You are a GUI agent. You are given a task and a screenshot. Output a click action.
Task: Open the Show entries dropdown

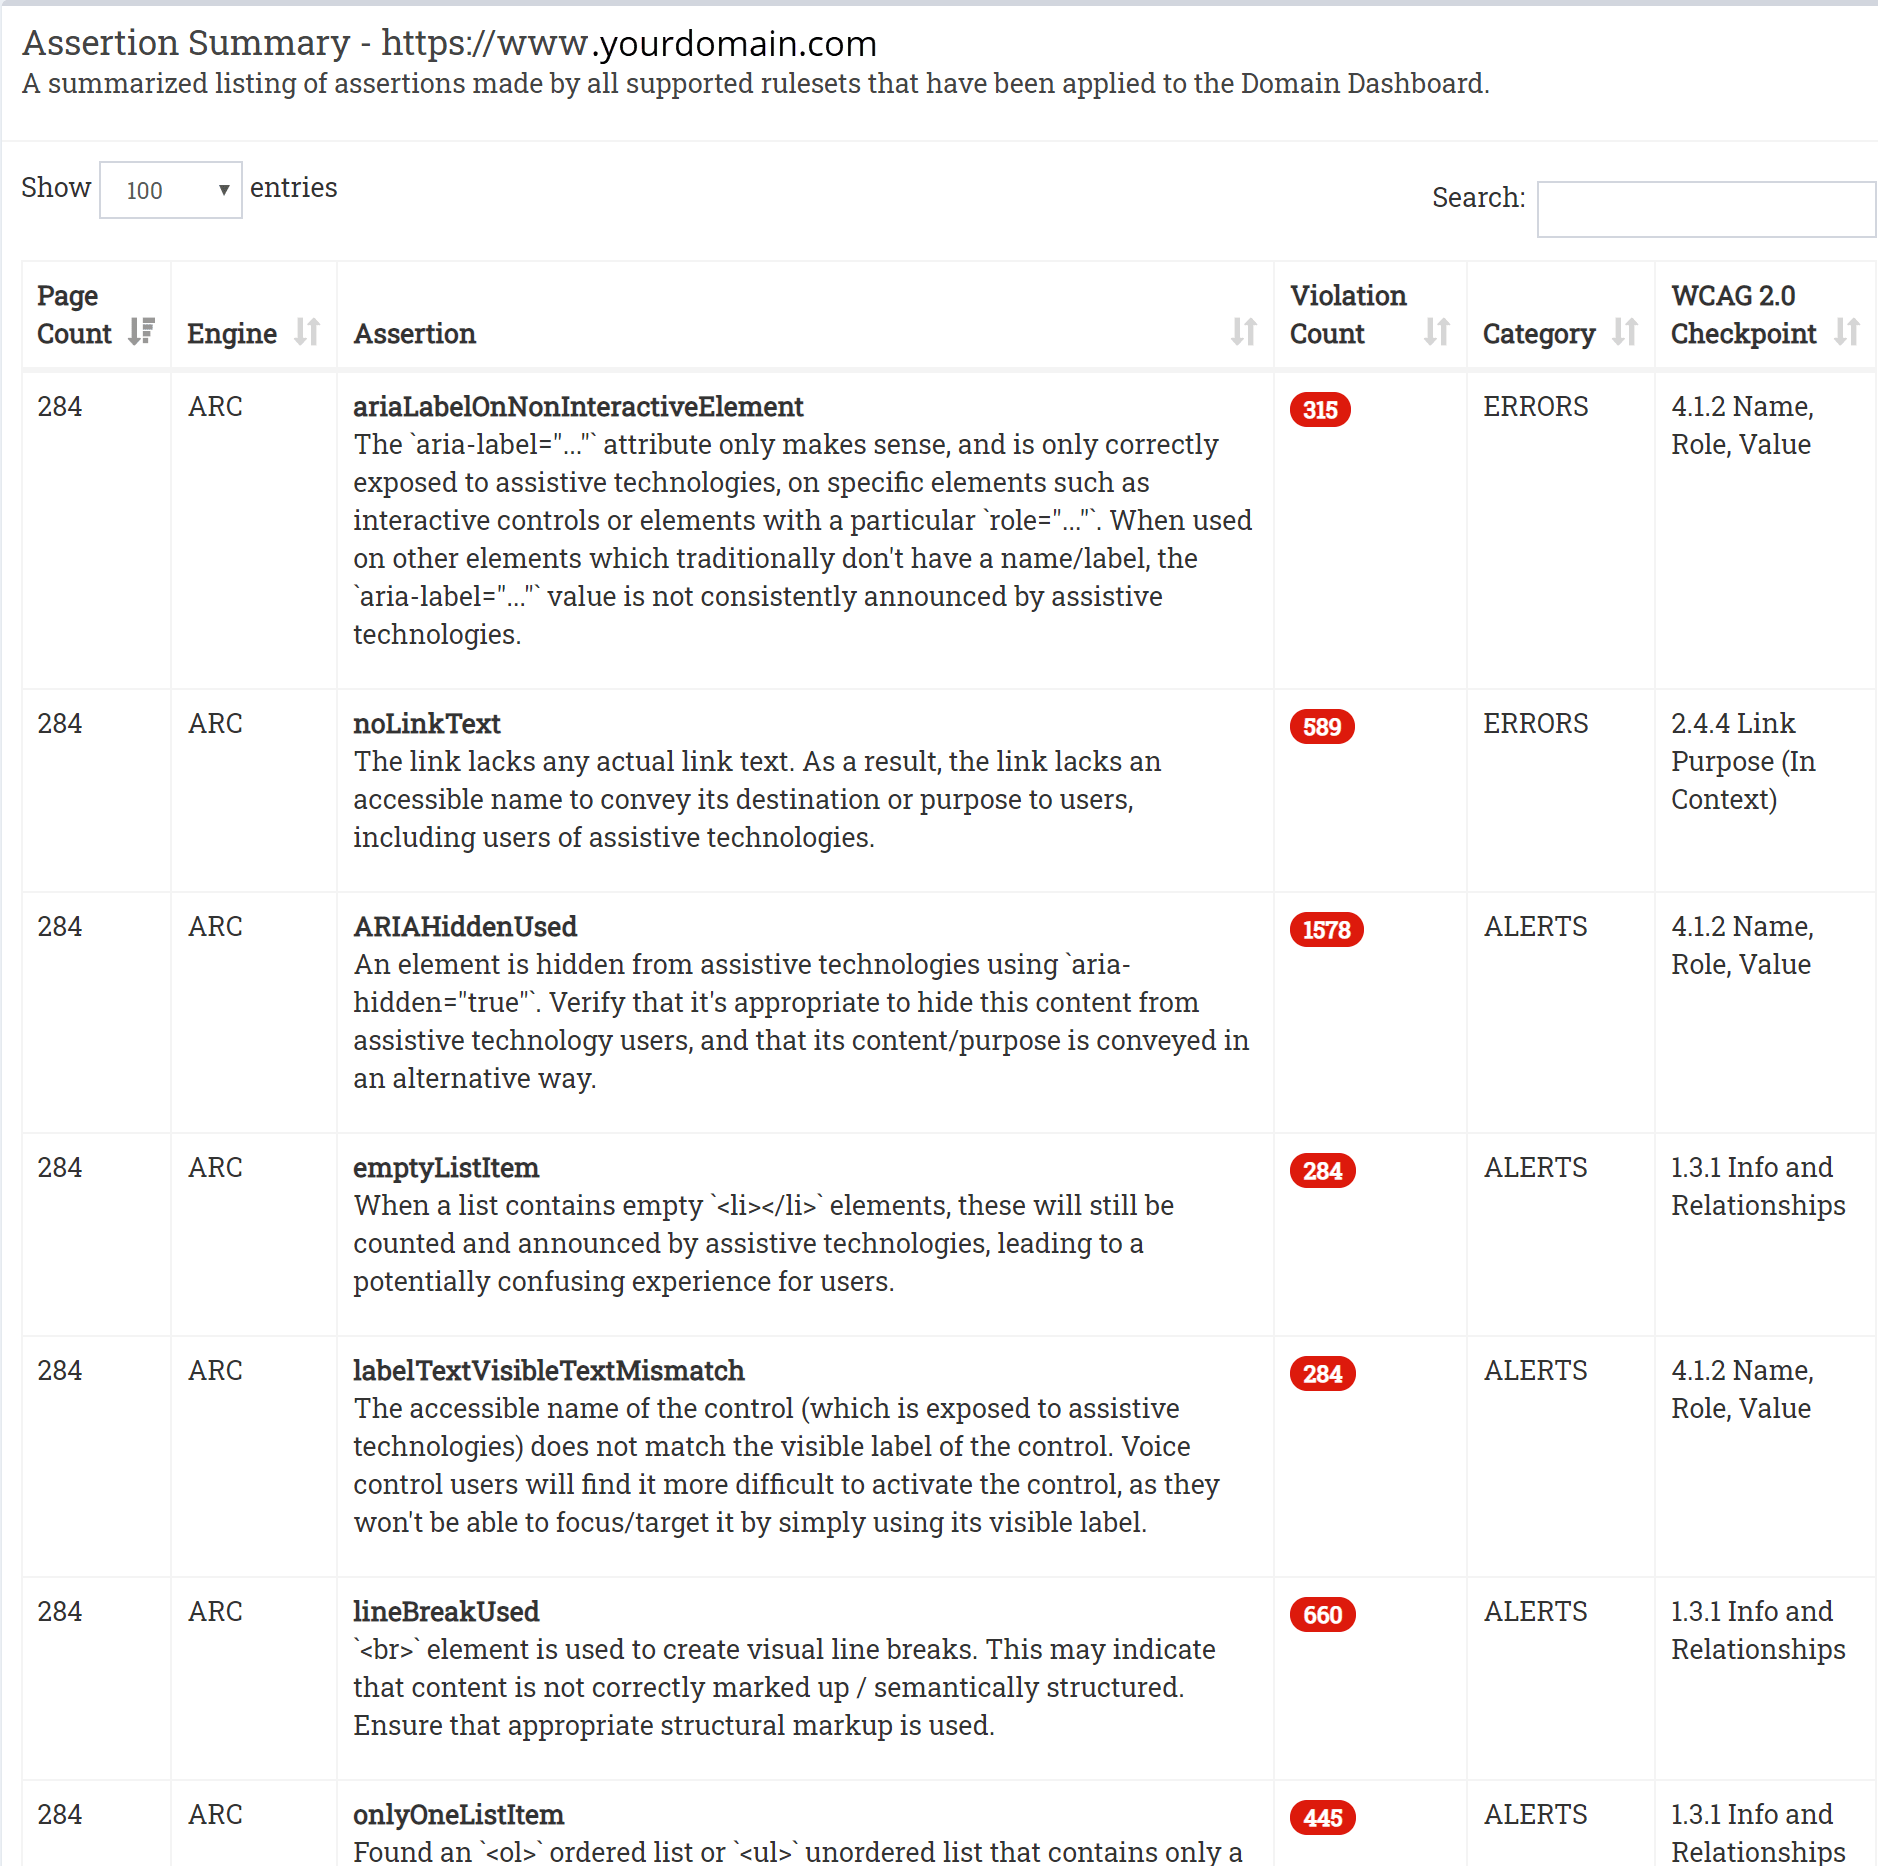tap(171, 190)
